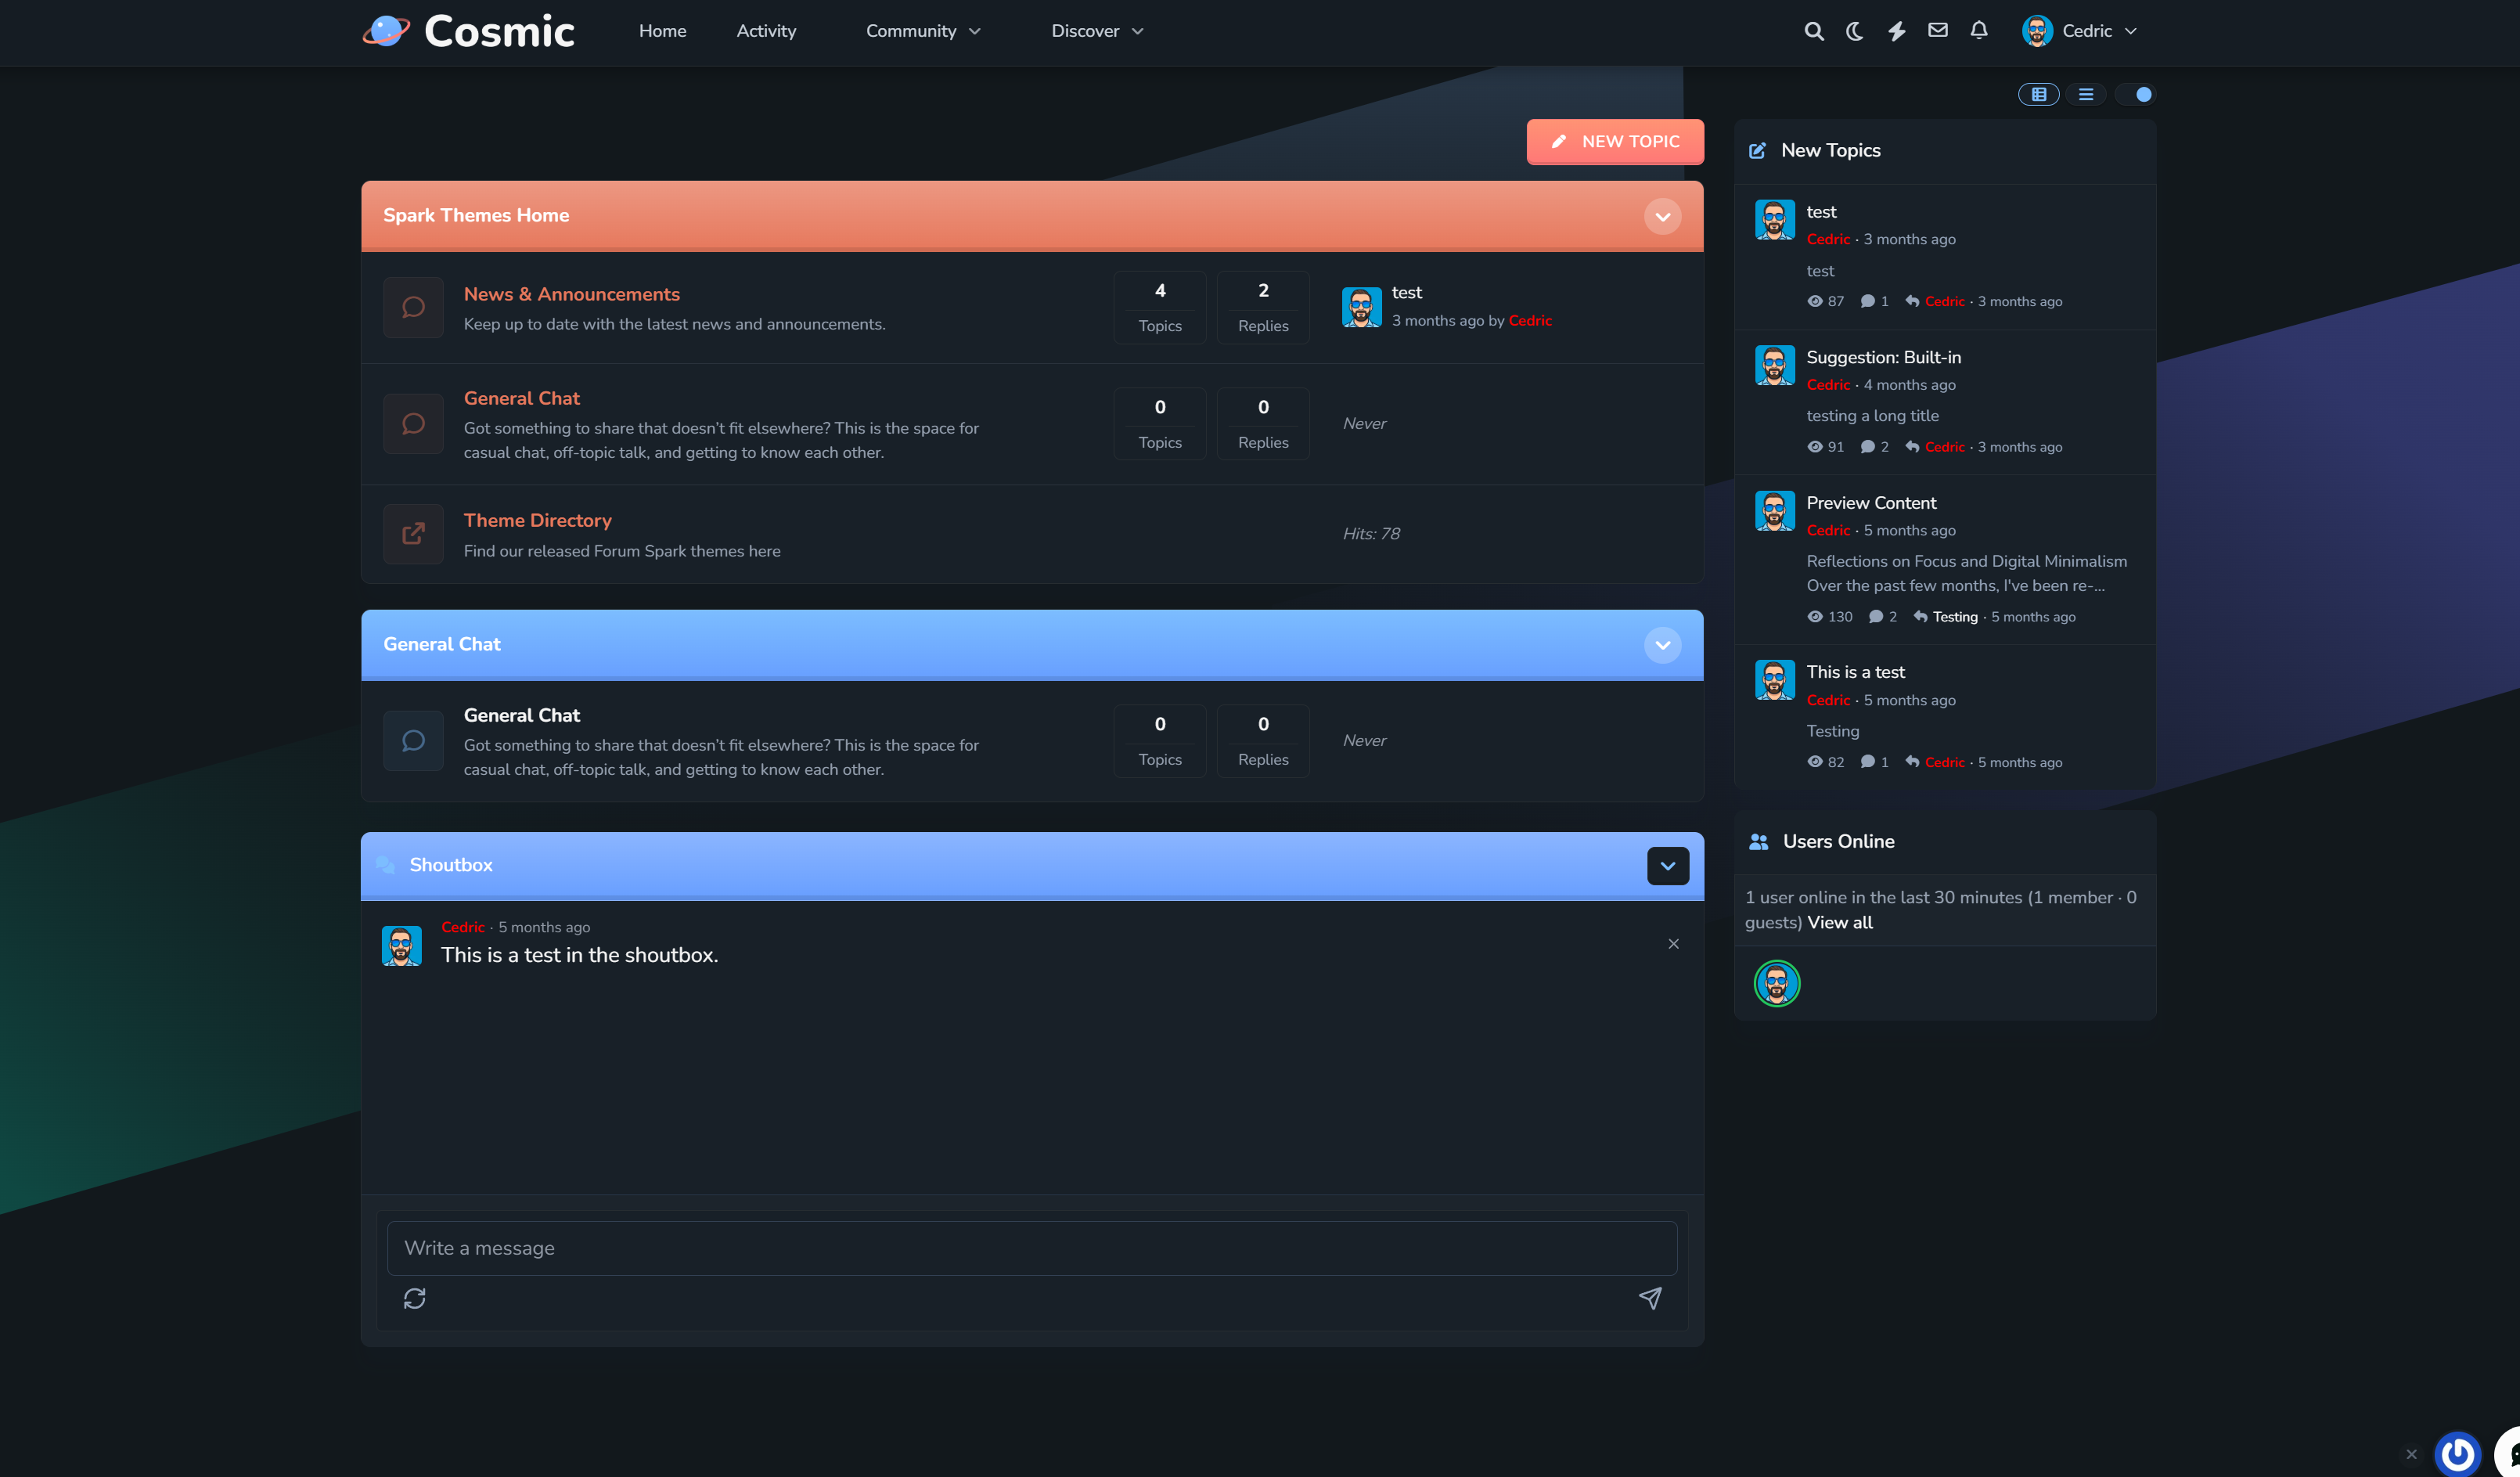
Task: Click the Users Online people icon
Action: pos(1758,842)
